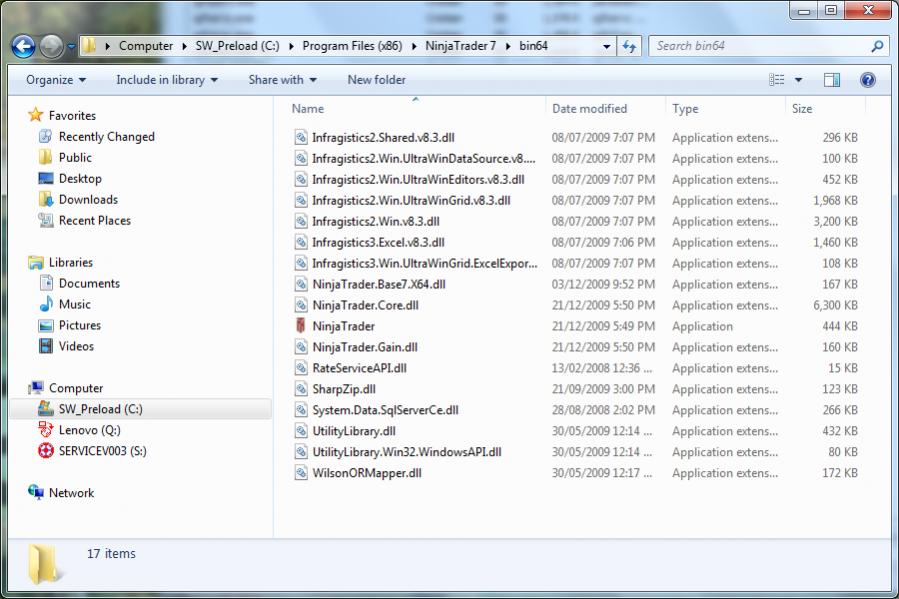Select the Infragistics2.Win.UltraWinGrid.v8.3.dll file icon
This screenshot has width=899, height=599.
[300, 200]
